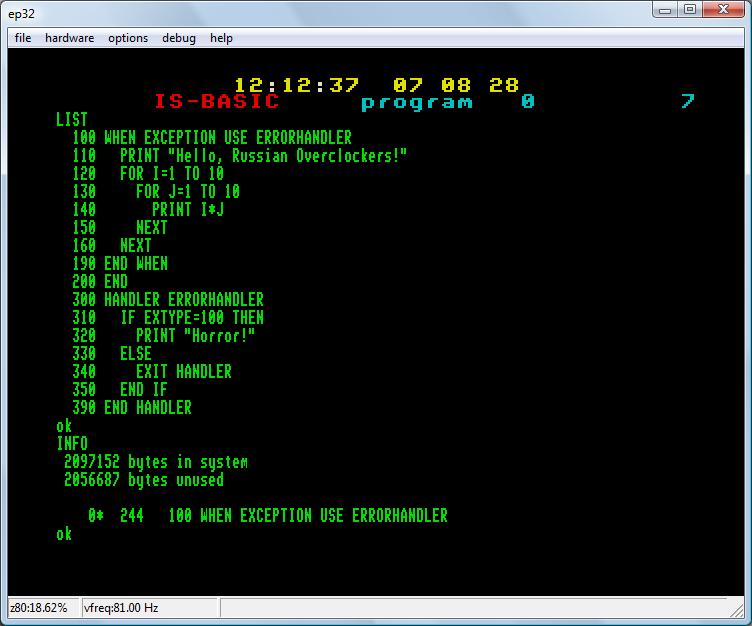The image size is (752, 626).
Task: Click the 07 08 28 date display
Action: 456,85
